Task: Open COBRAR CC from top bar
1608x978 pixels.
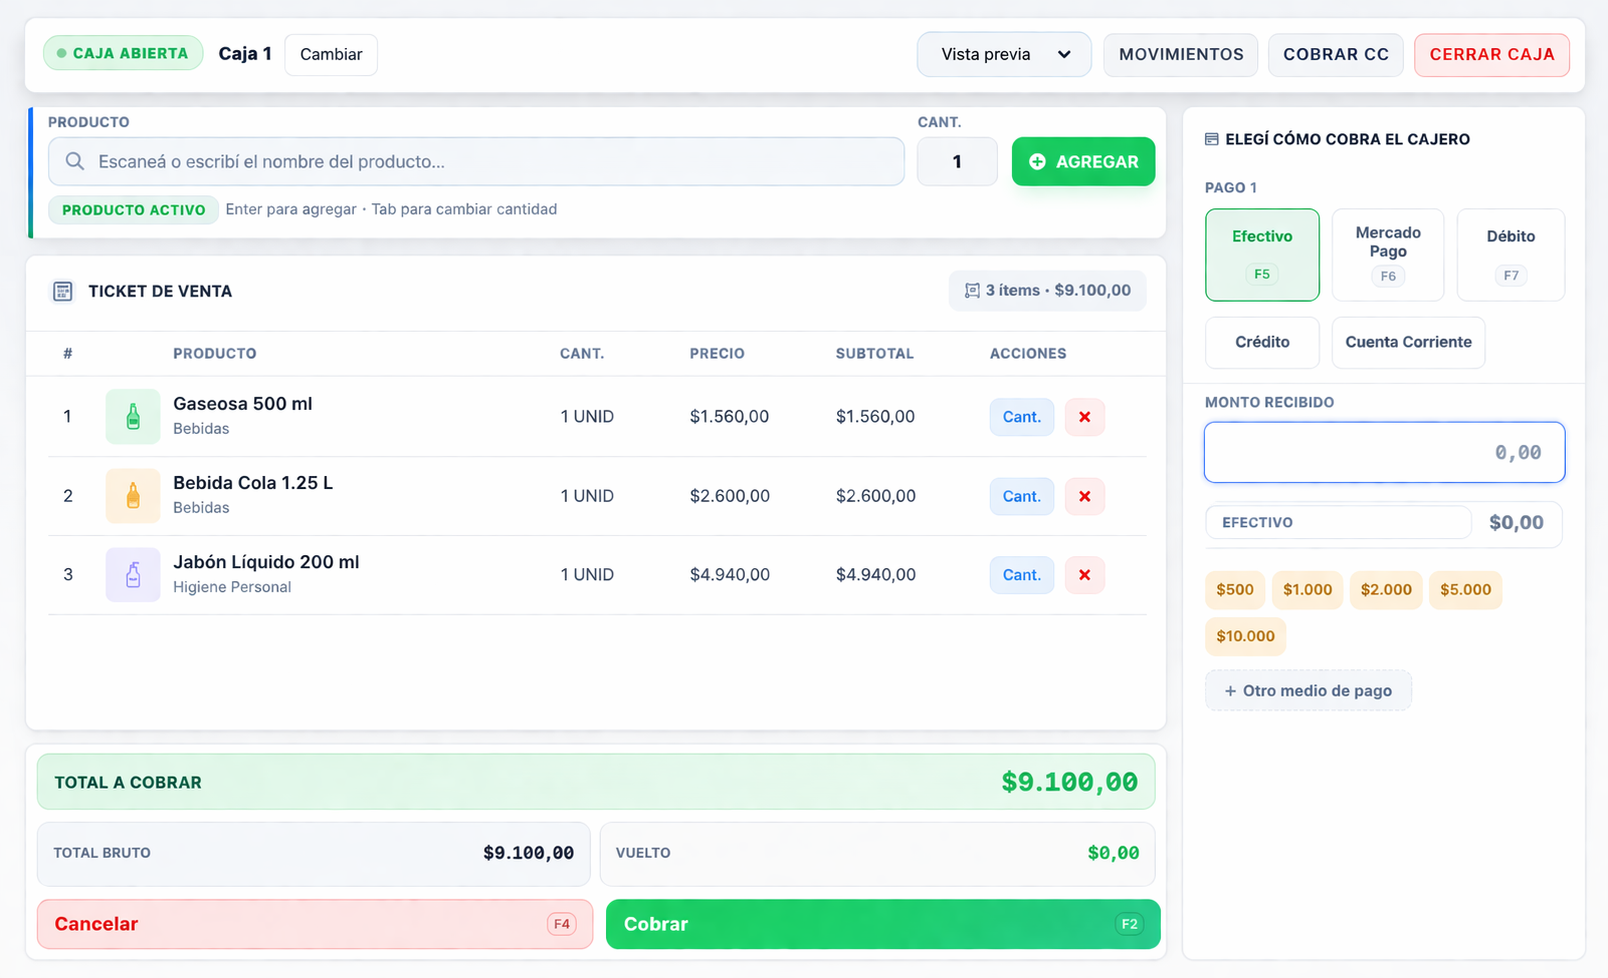Action: 1336,54
